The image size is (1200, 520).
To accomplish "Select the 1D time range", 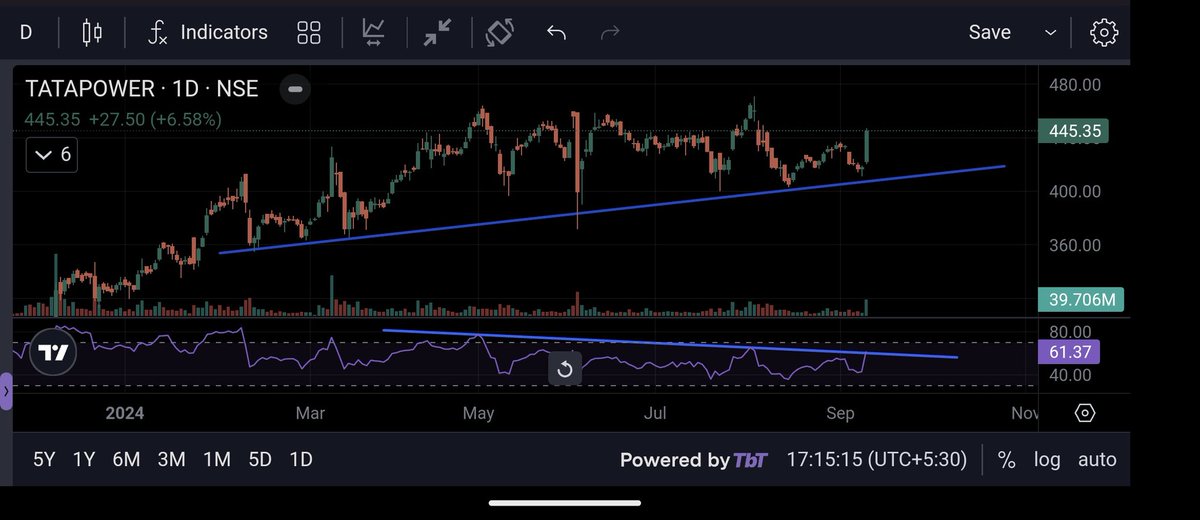I will (x=300, y=460).
